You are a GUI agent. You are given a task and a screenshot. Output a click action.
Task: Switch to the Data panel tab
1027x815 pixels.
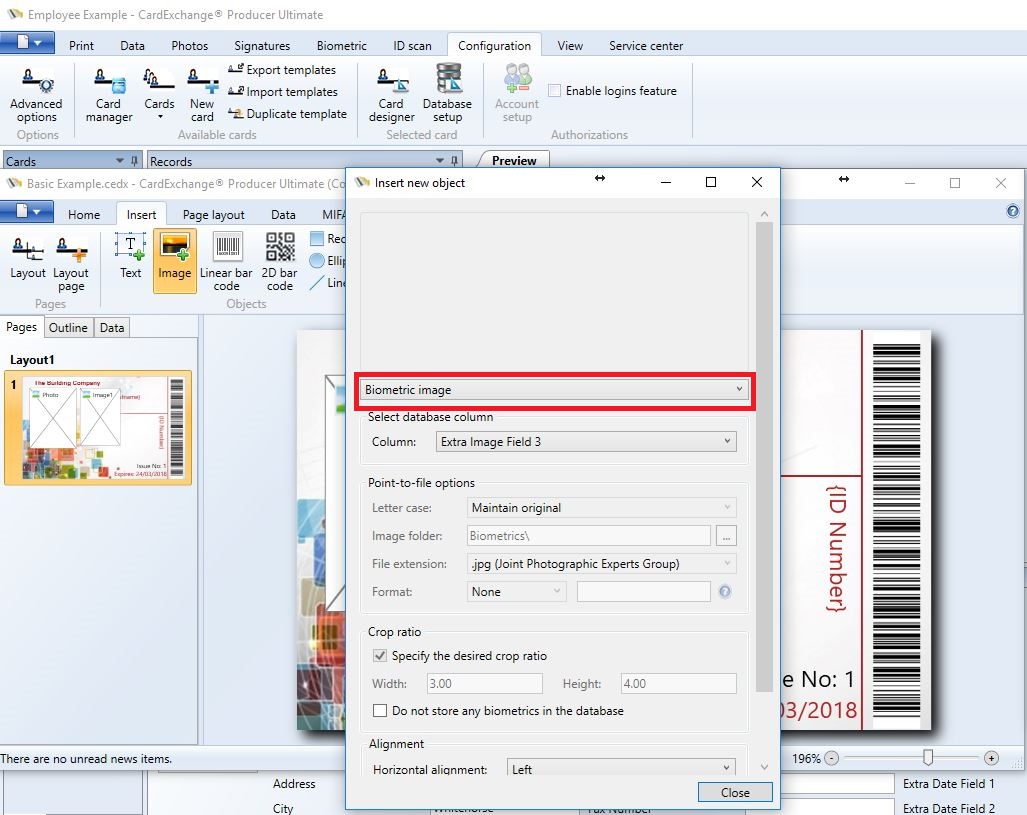click(112, 328)
